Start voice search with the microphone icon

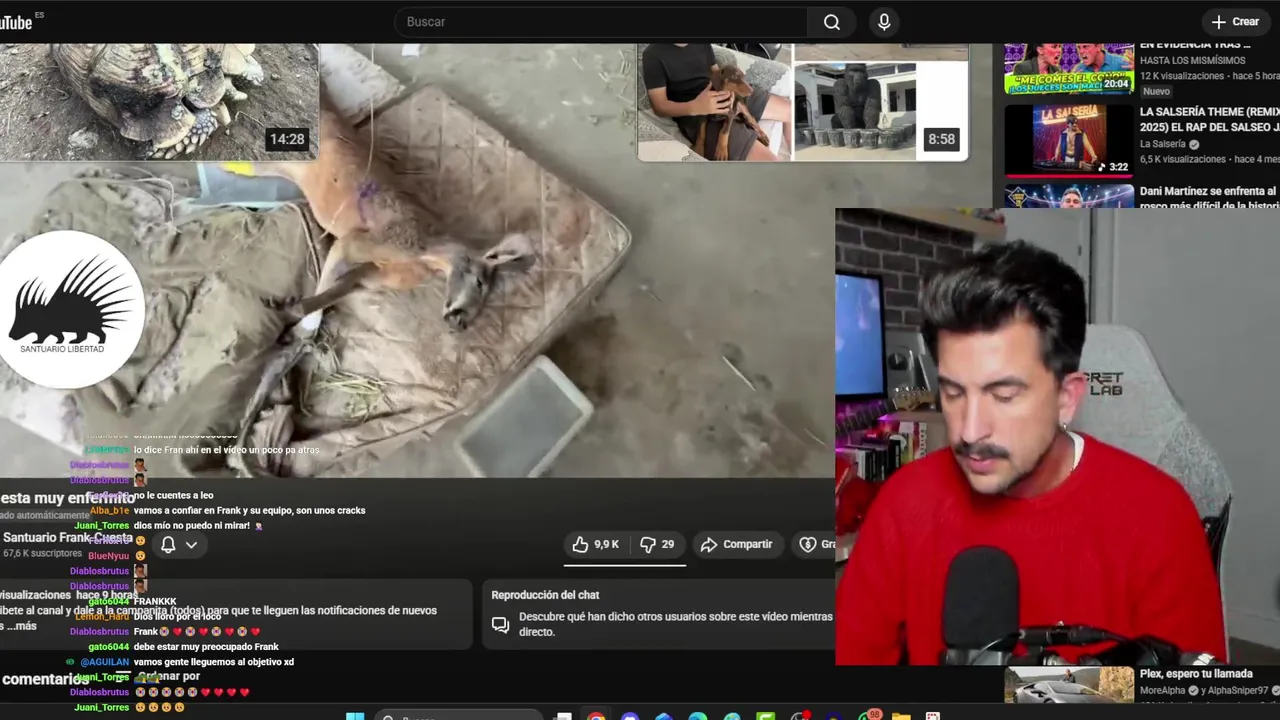[884, 22]
